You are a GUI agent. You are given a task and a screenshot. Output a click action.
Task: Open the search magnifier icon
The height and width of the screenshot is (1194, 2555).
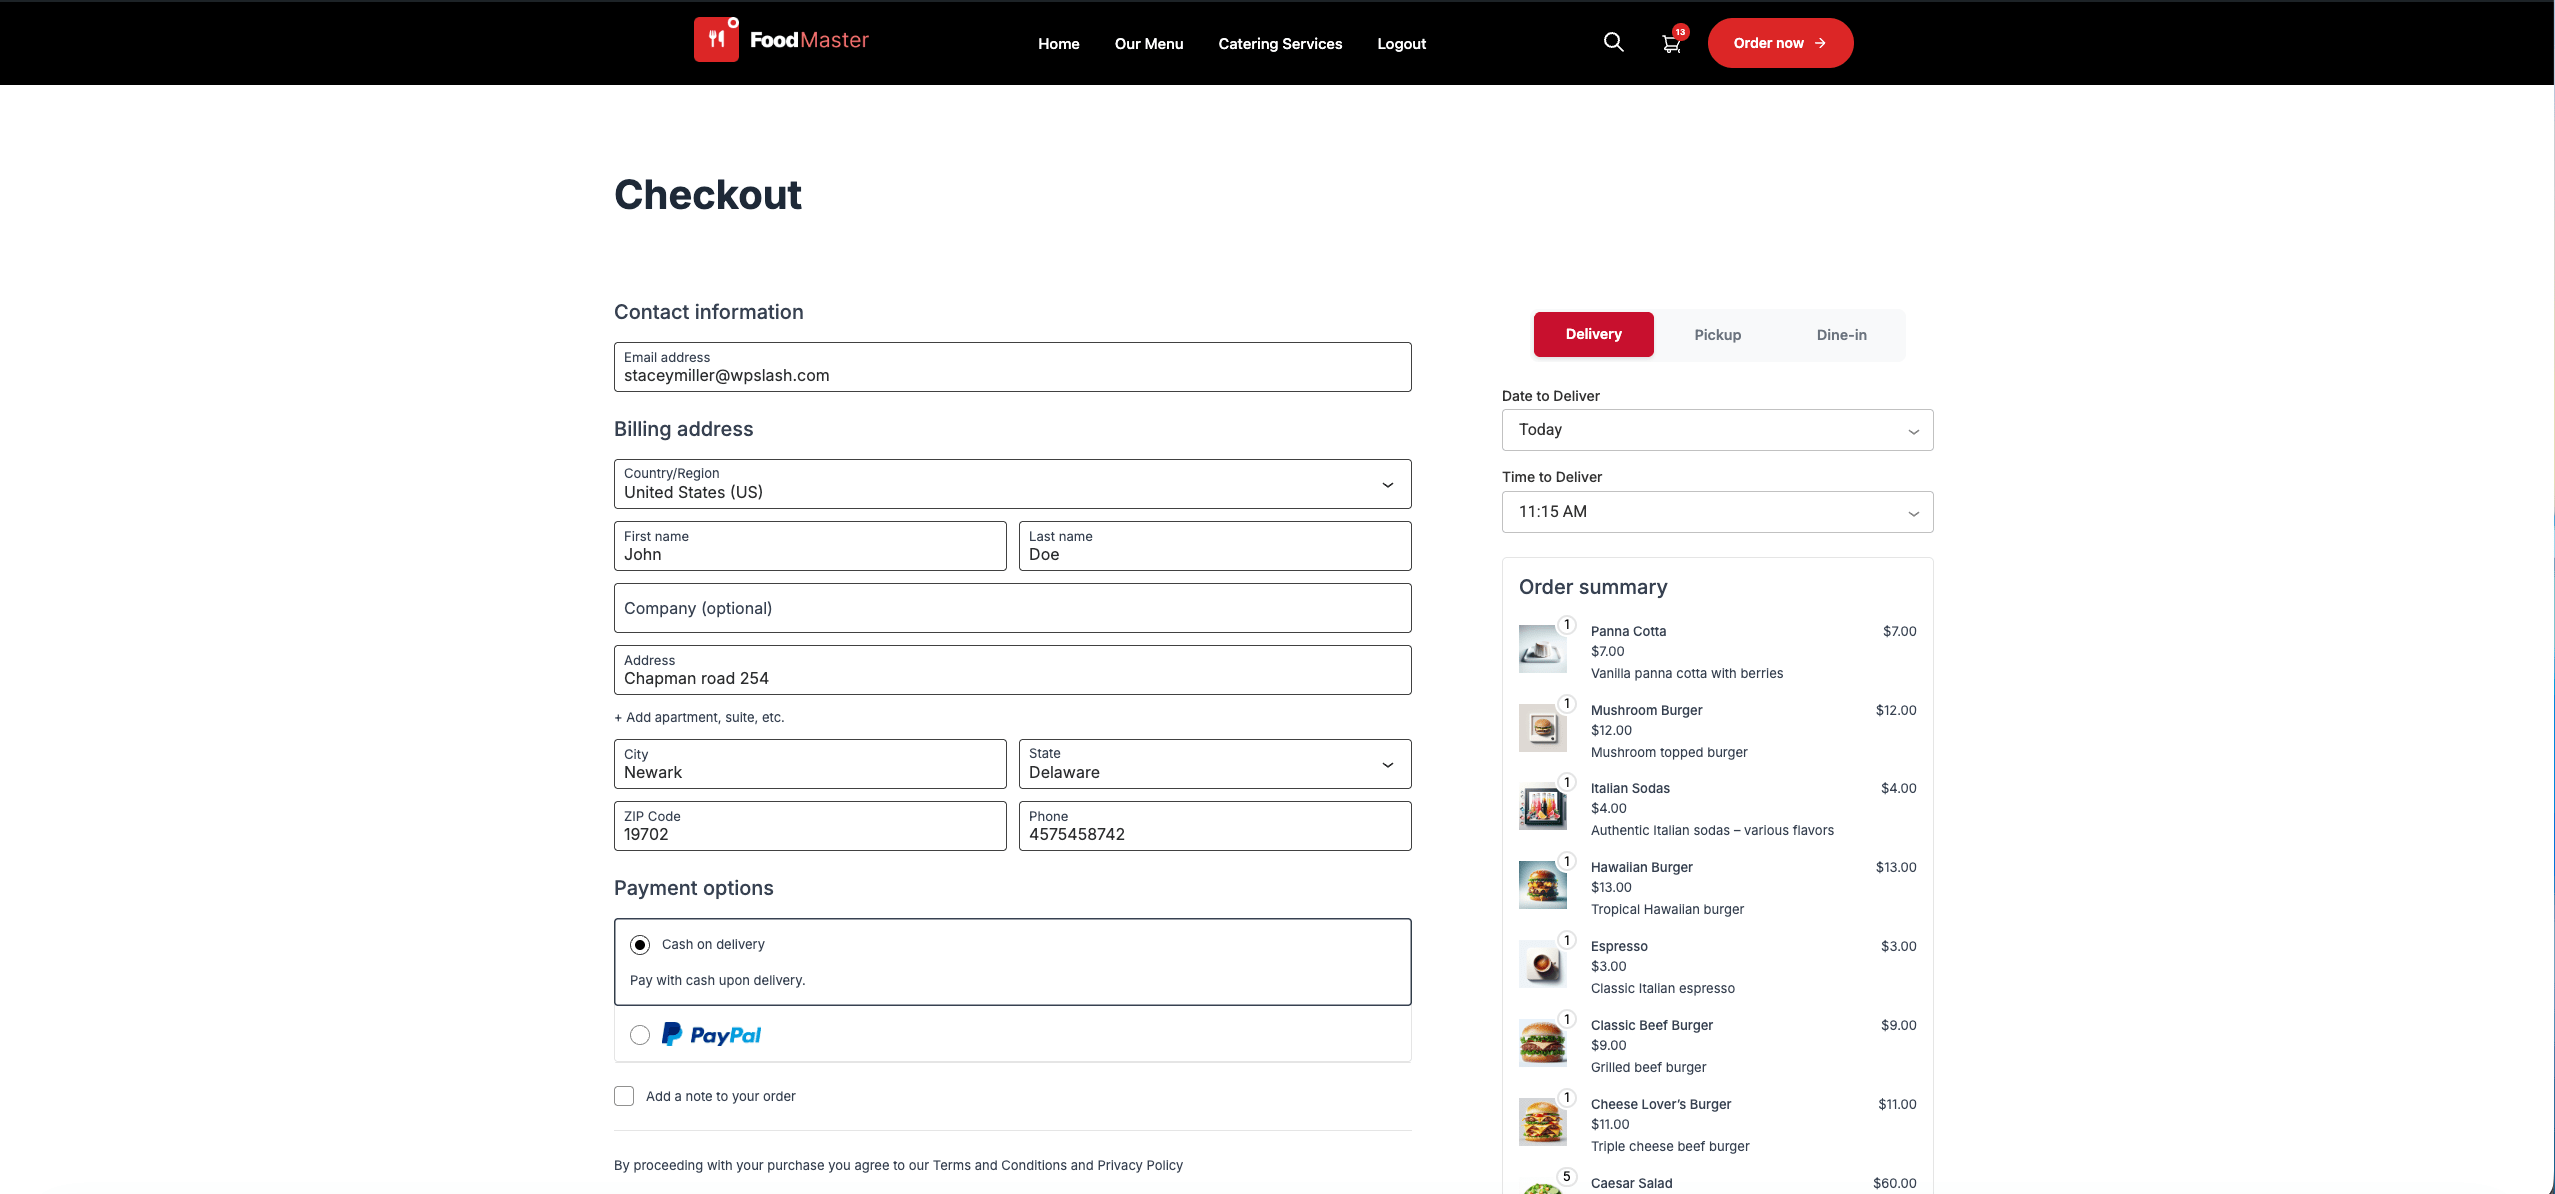click(1613, 42)
